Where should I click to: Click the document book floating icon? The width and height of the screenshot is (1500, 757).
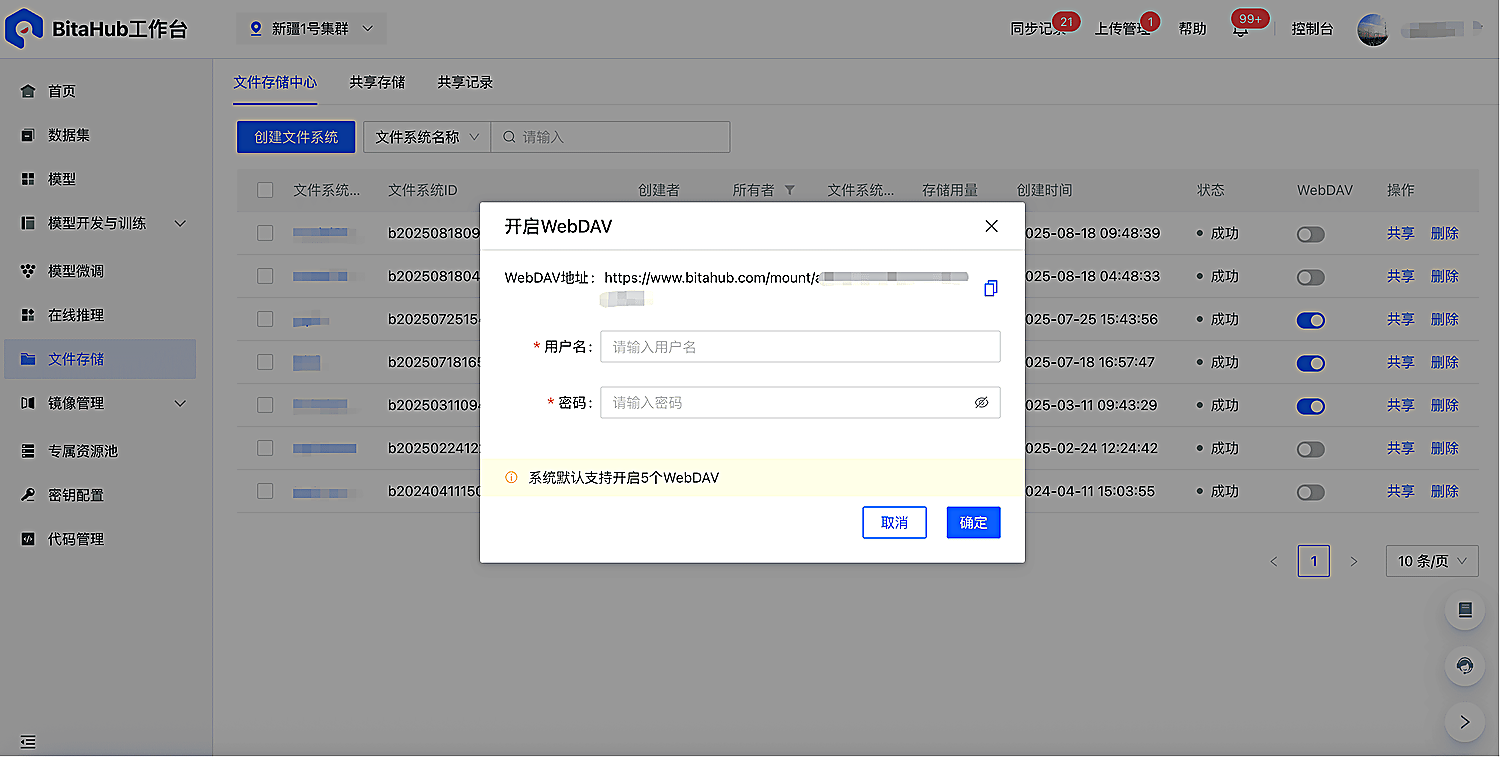click(1465, 610)
